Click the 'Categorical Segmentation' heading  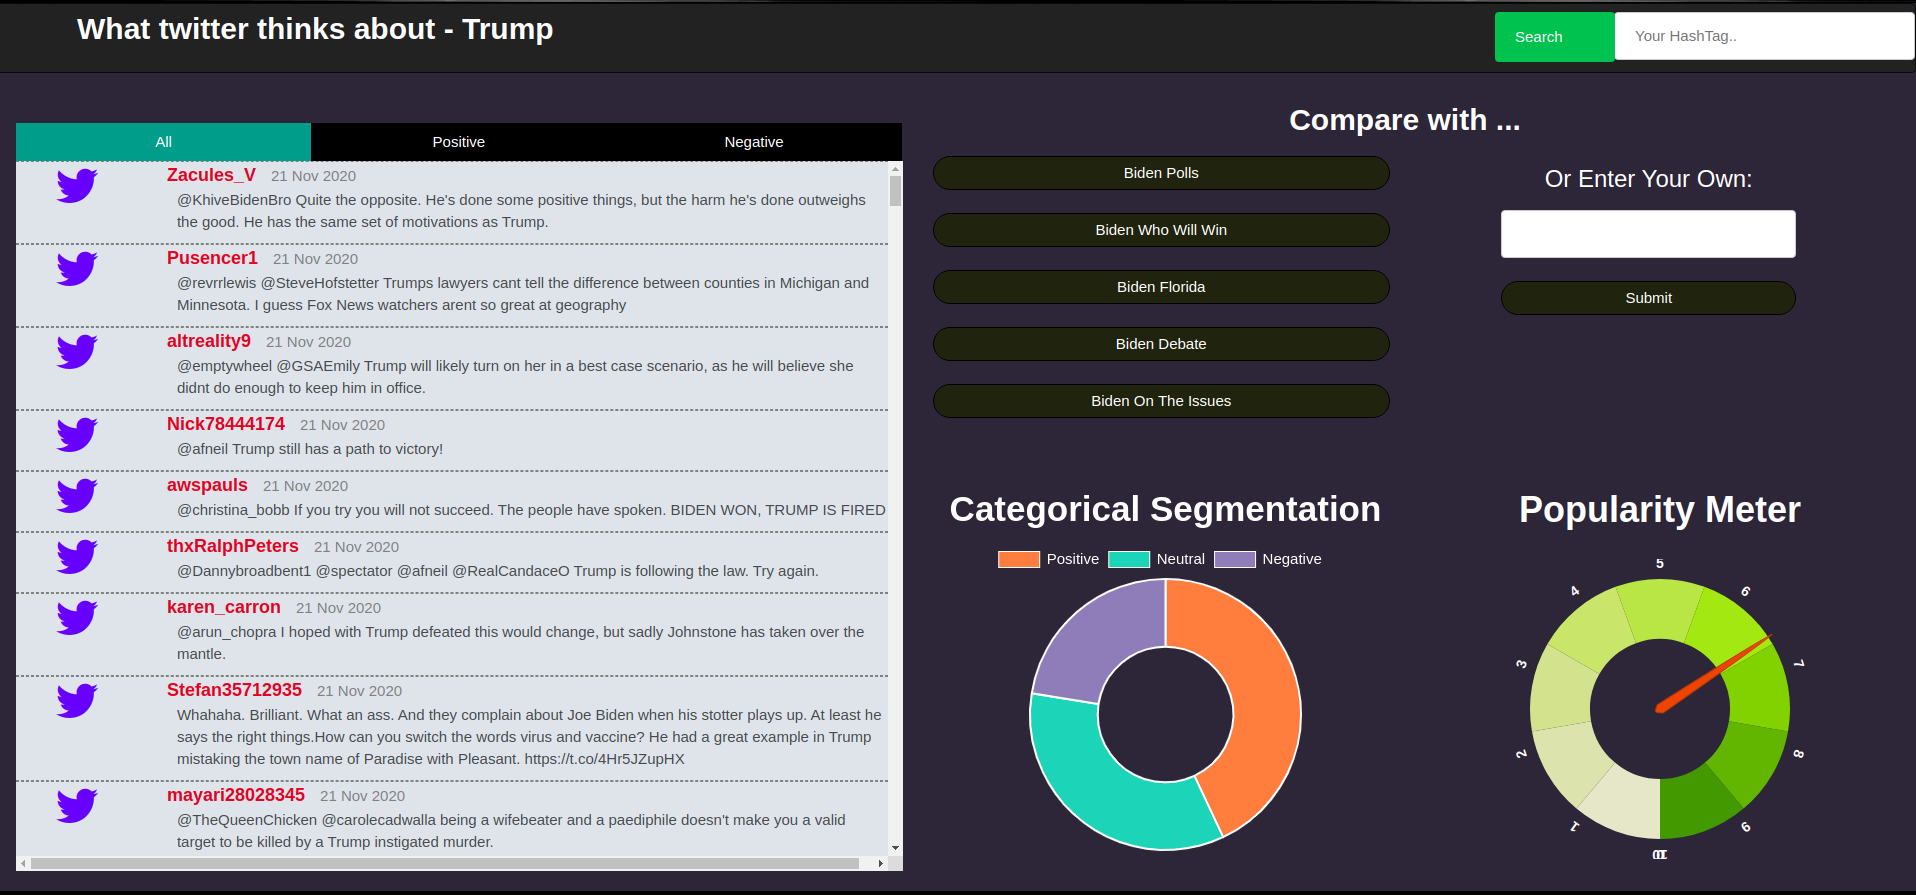pos(1165,510)
